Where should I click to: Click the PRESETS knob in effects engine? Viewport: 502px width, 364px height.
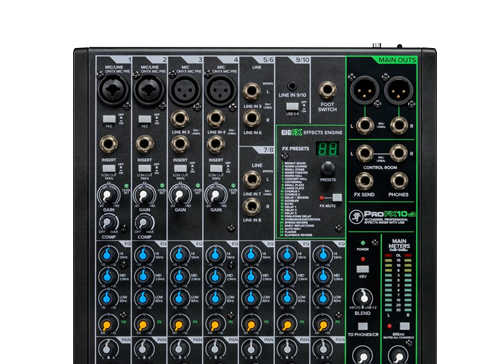click(x=328, y=168)
